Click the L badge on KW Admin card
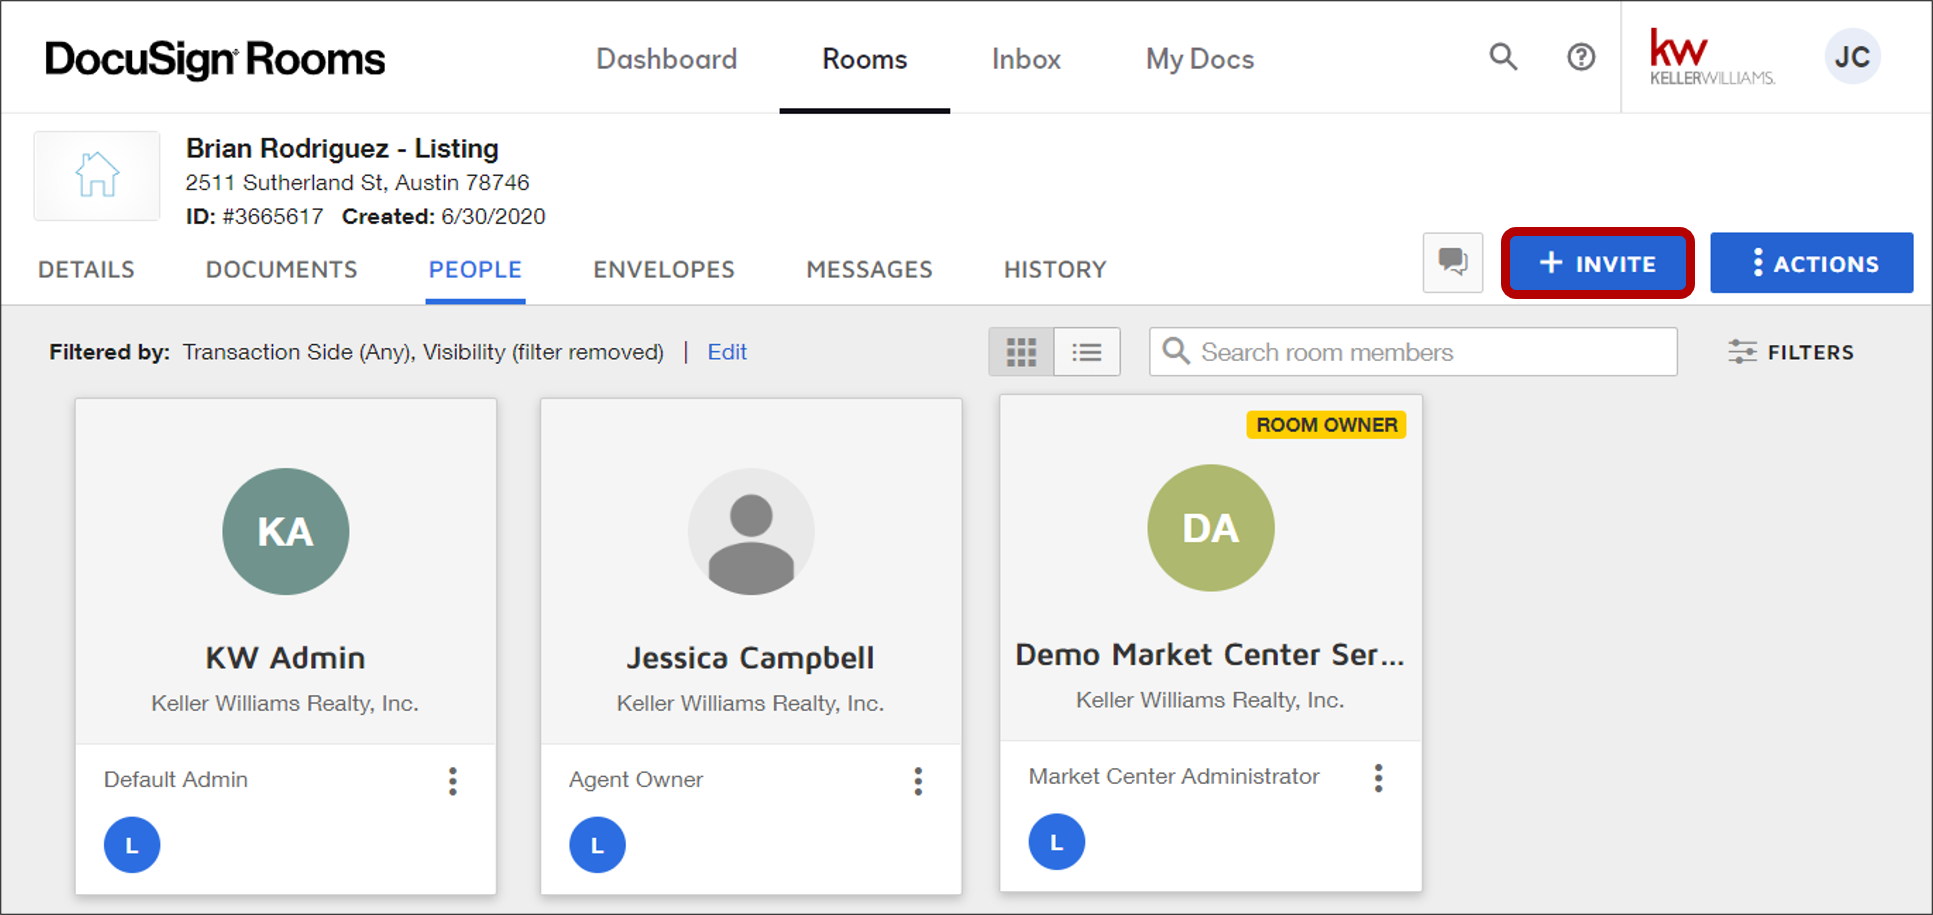The height and width of the screenshot is (915, 1933). (132, 845)
